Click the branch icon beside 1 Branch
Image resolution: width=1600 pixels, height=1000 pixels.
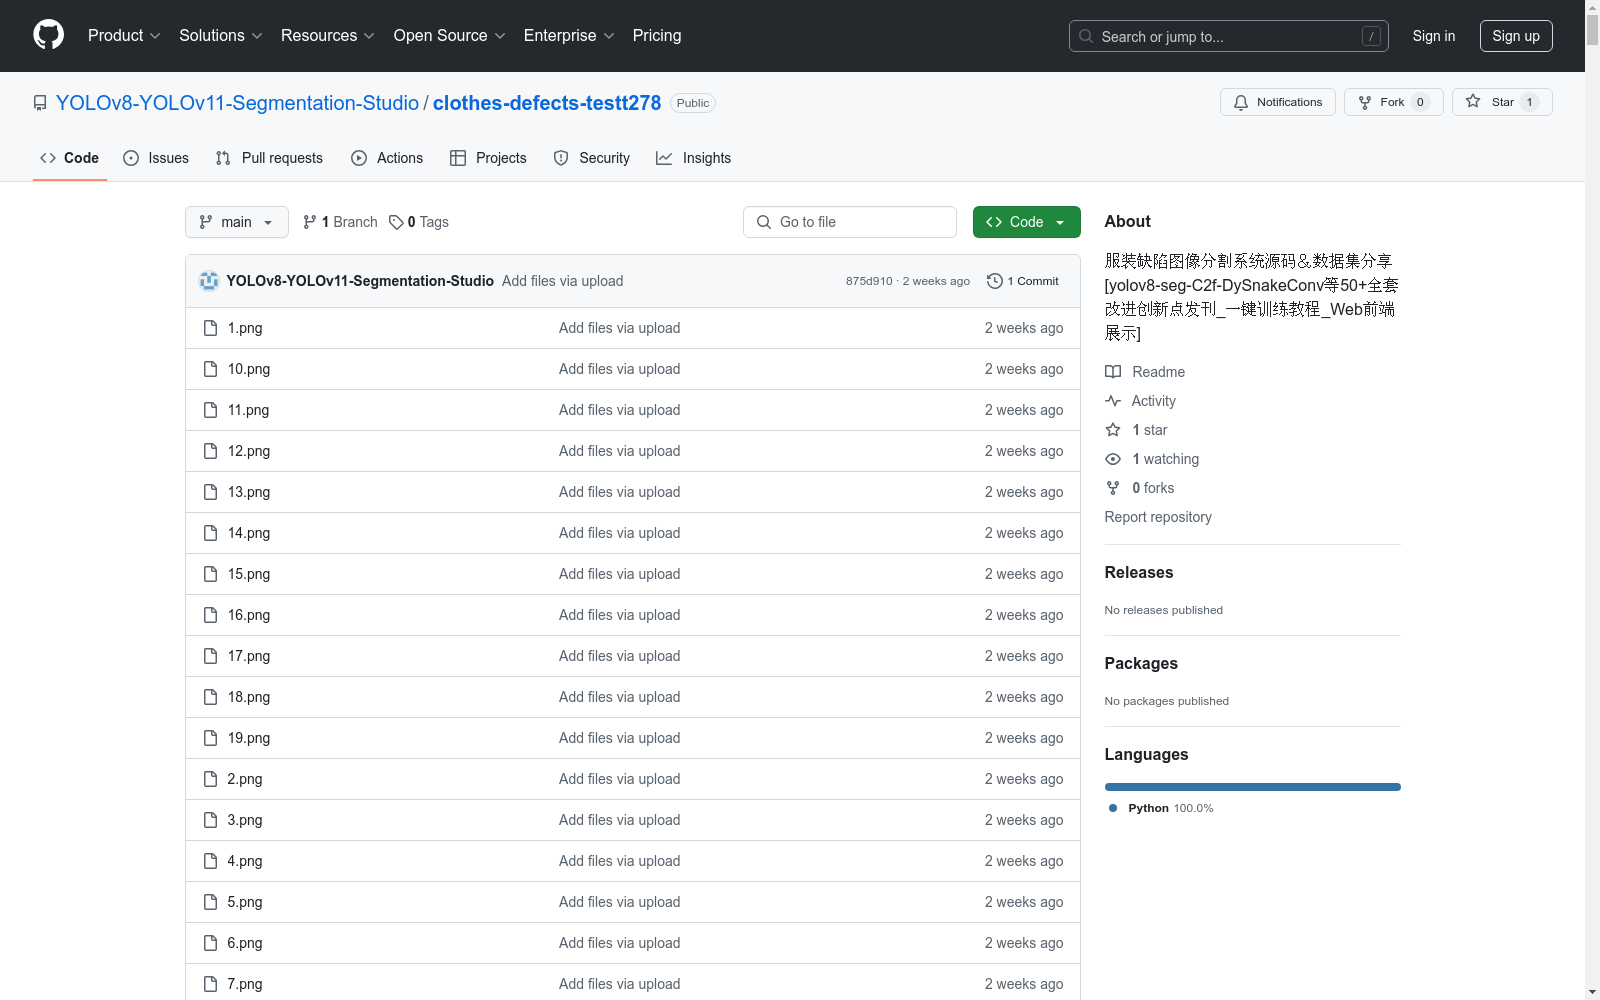(x=310, y=222)
